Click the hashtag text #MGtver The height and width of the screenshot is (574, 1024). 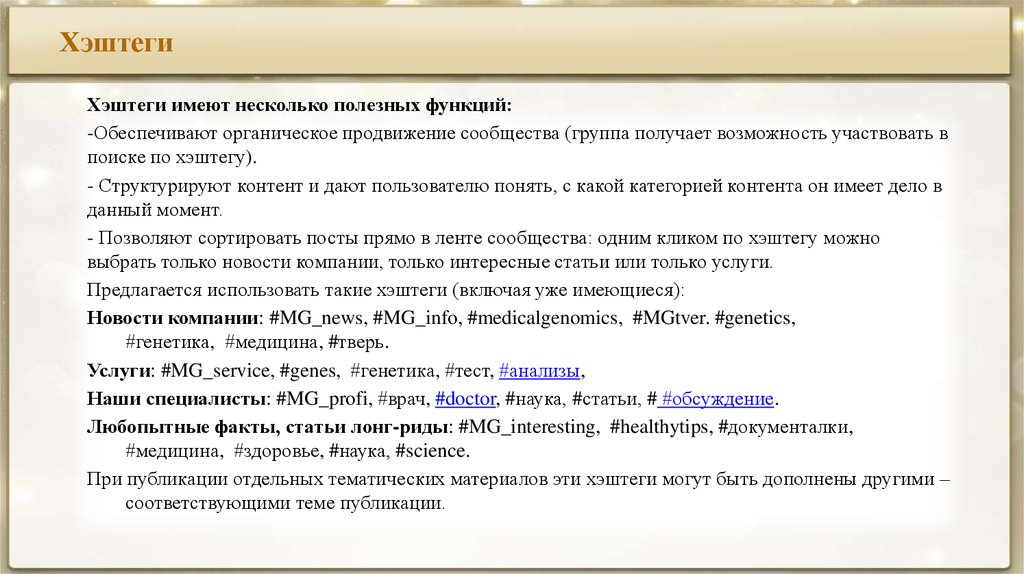click(x=669, y=318)
